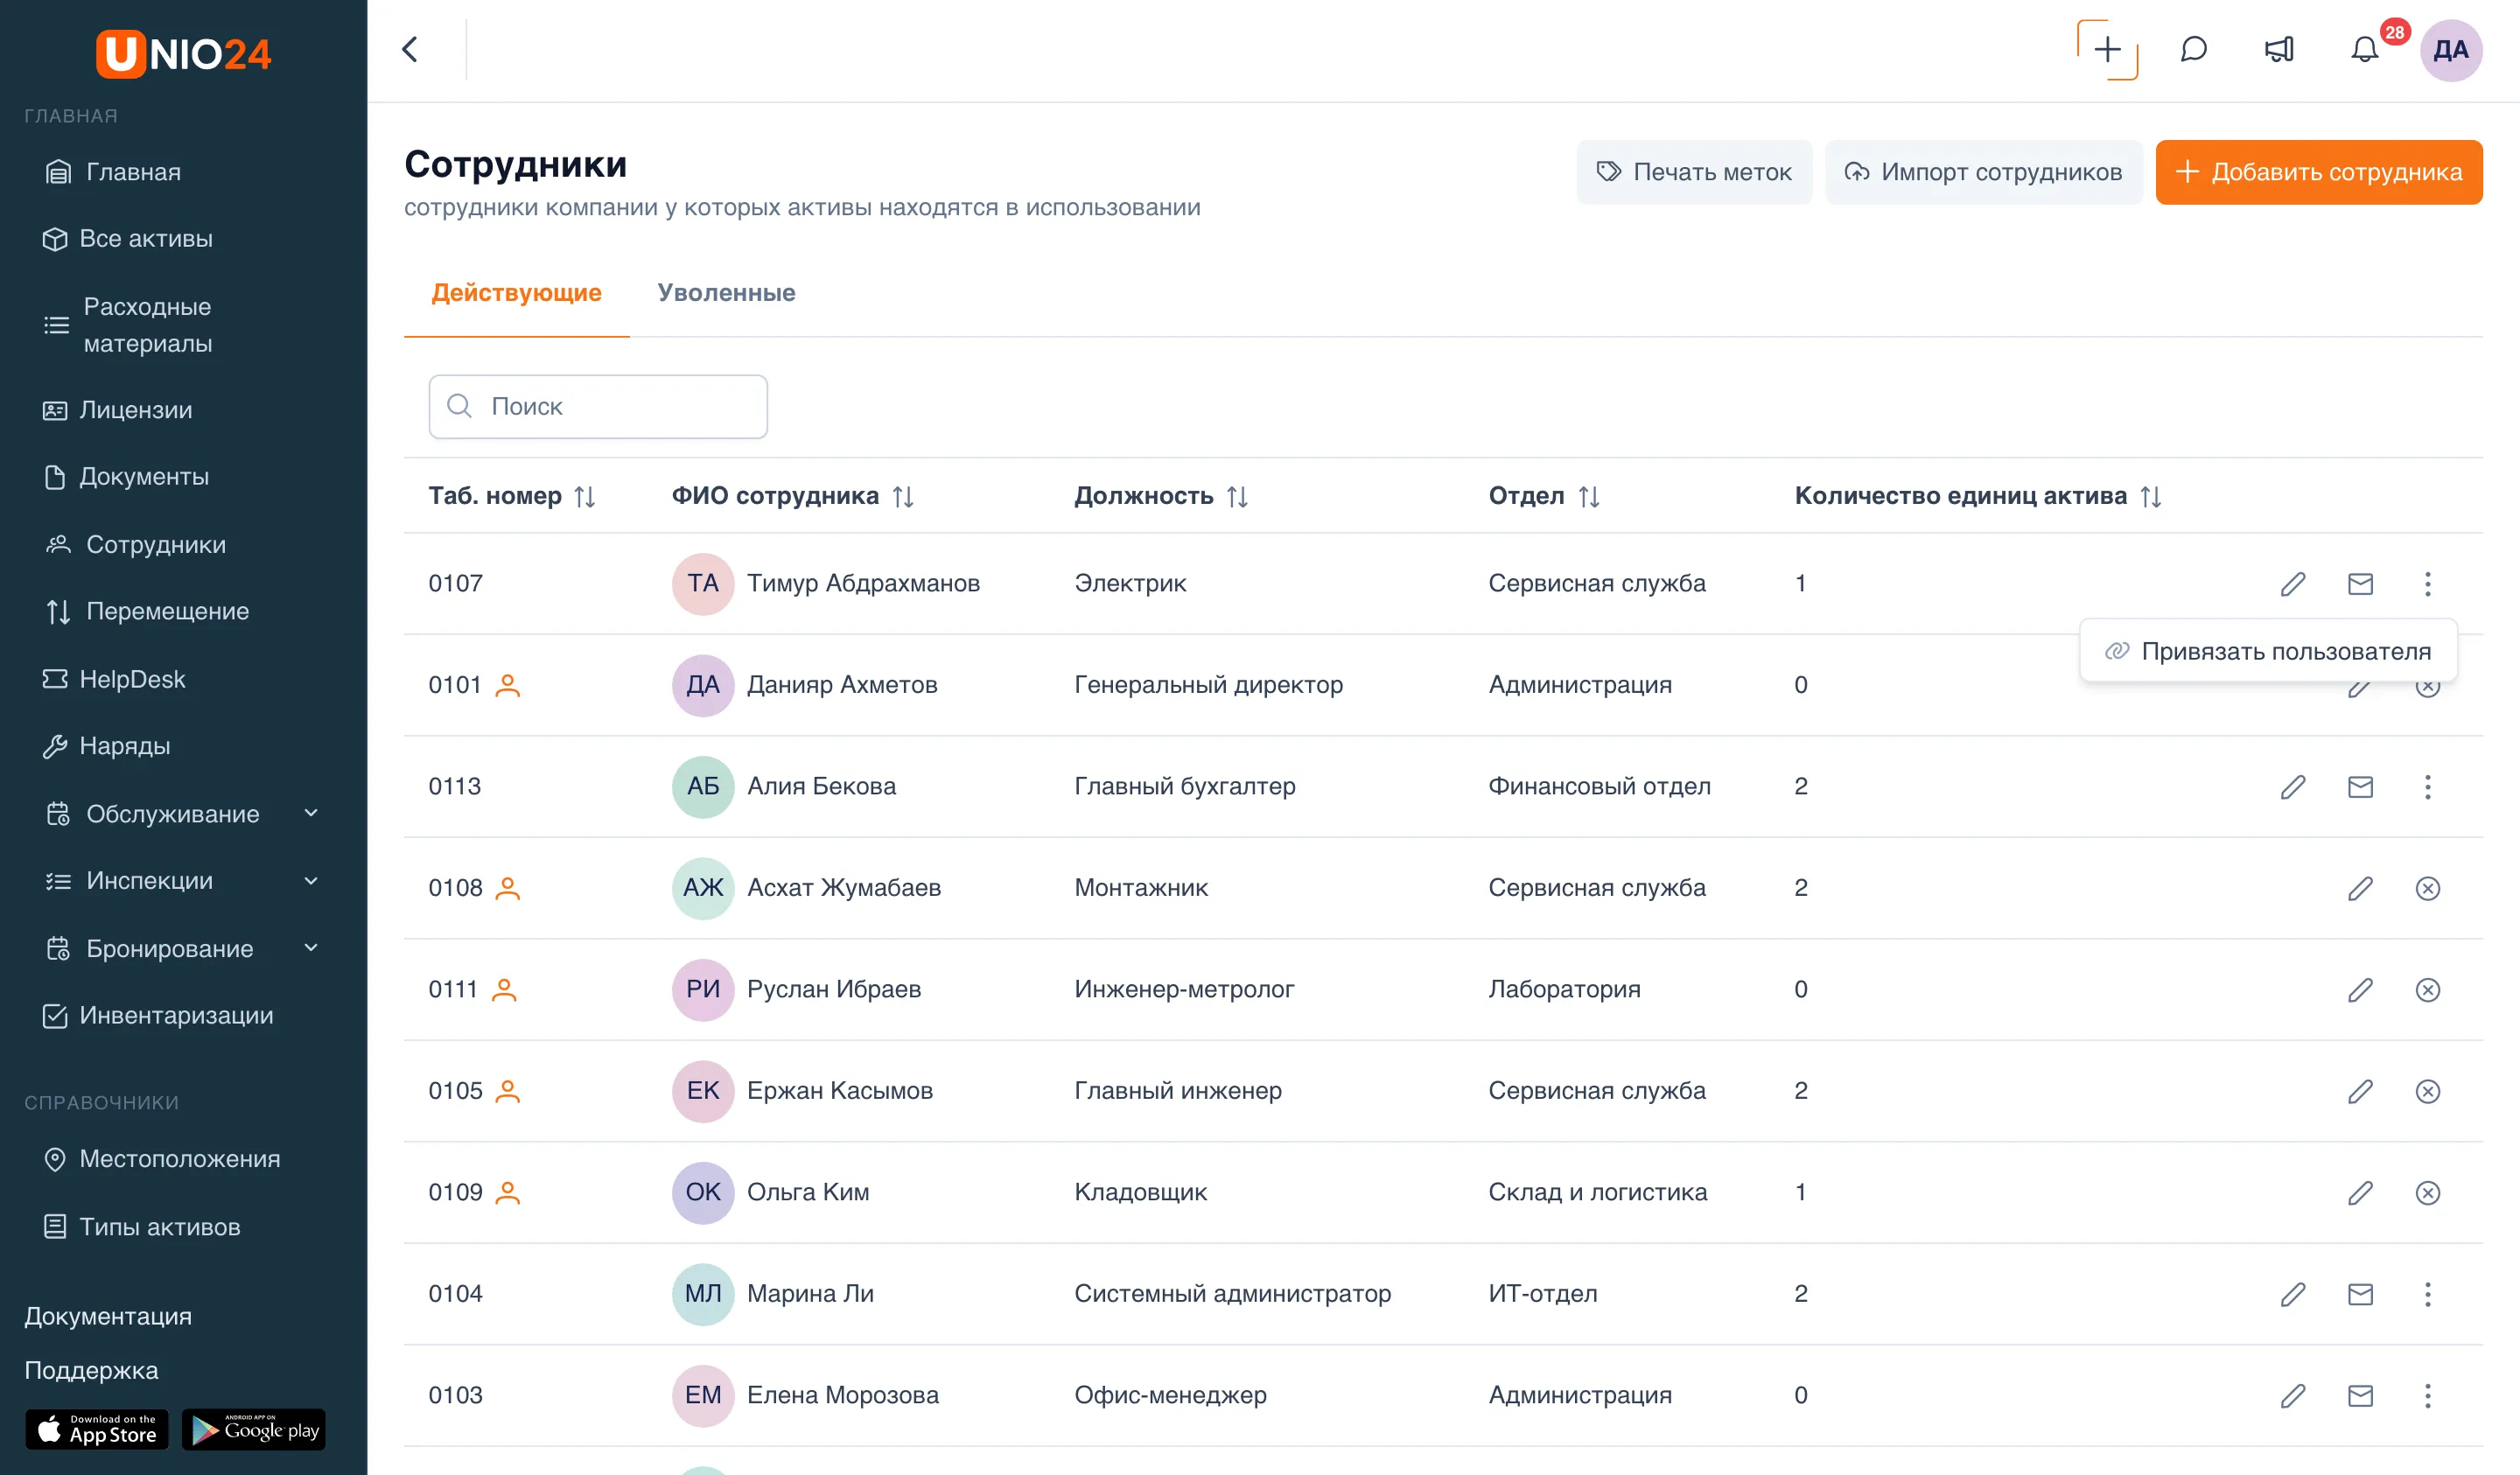Screen dimensions: 2520x1475
Task: Sort by Количество единиц актива column
Action: pos(2151,497)
